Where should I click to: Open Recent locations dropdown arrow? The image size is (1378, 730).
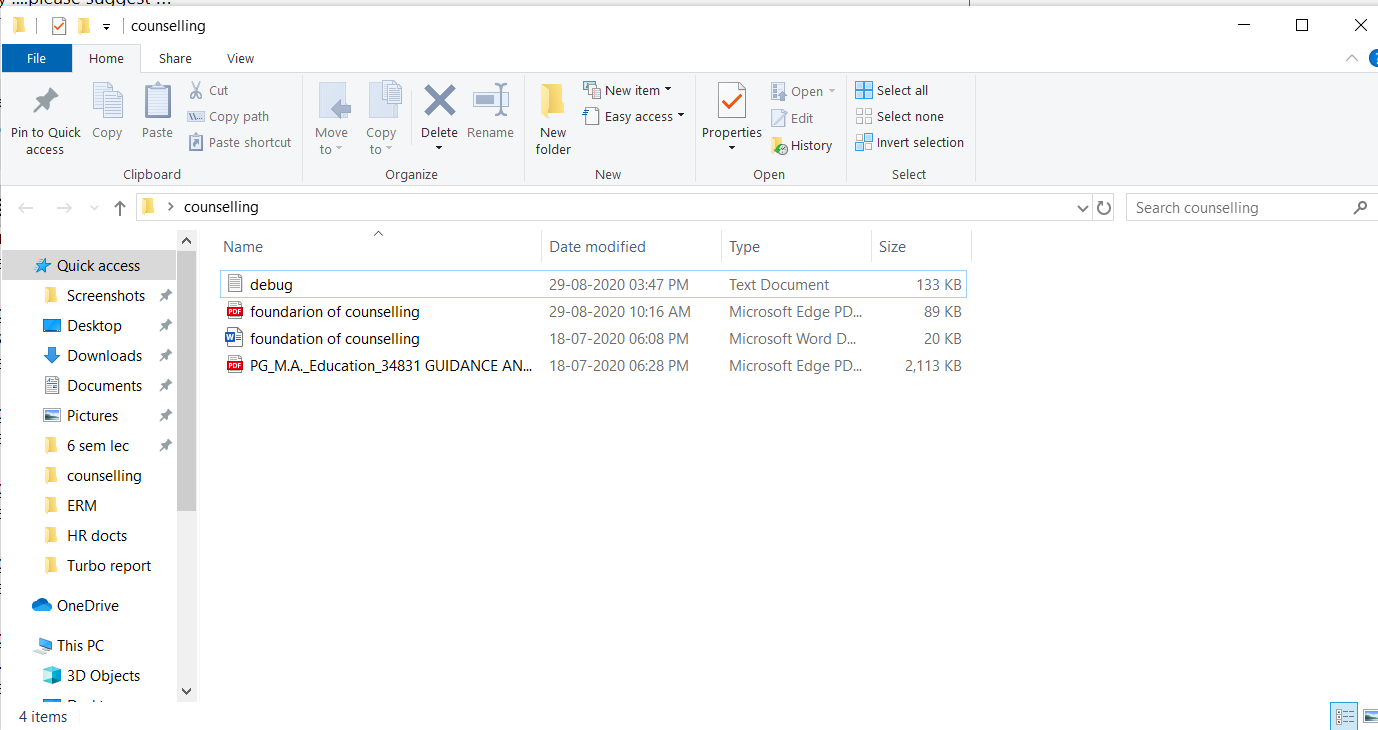pos(95,208)
